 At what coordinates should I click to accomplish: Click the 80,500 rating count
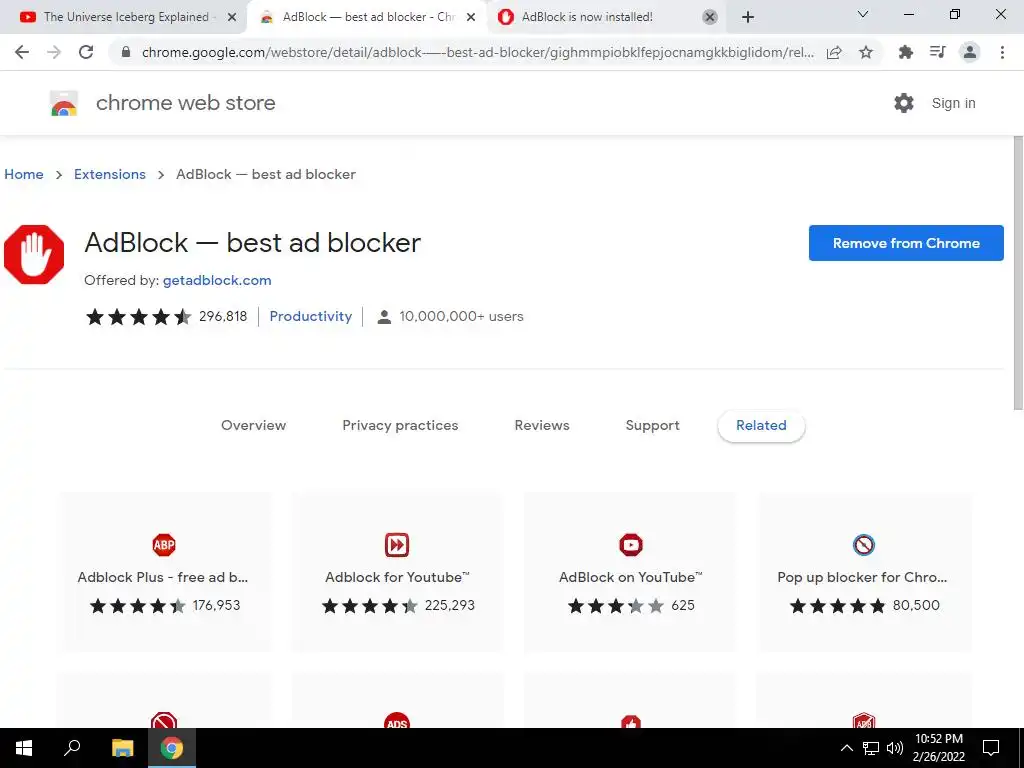click(x=916, y=605)
